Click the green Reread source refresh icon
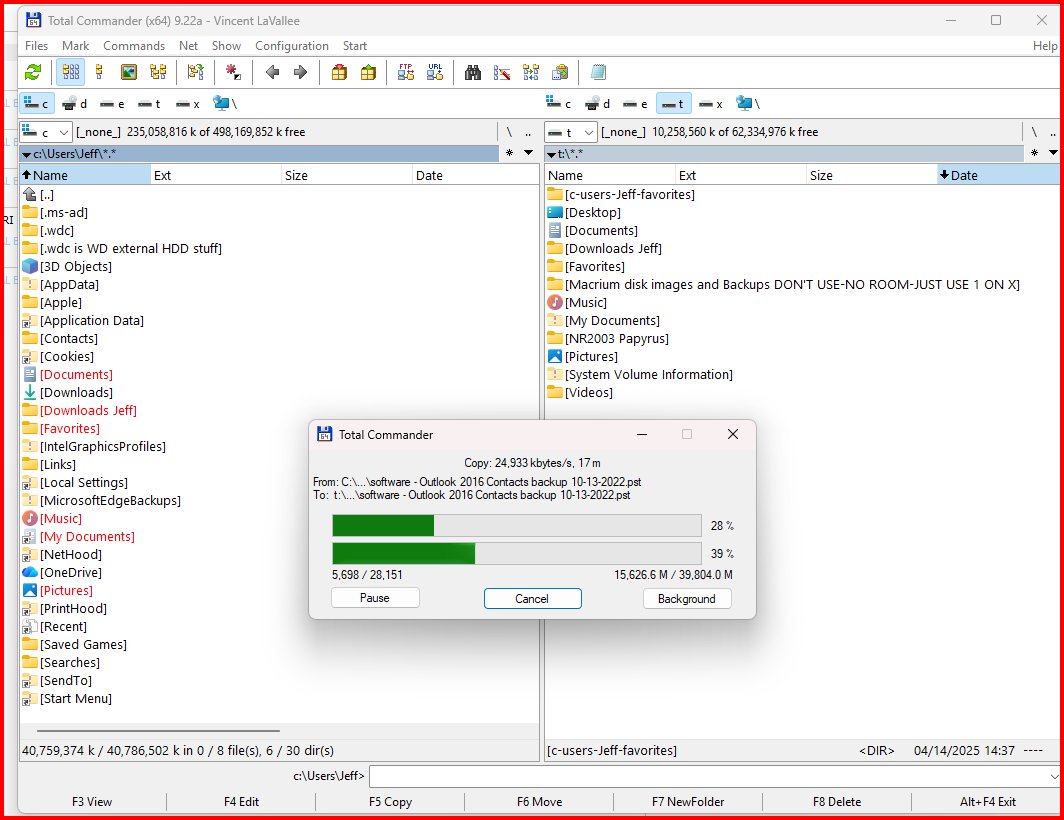The image size is (1064, 820). click(33, 72)
